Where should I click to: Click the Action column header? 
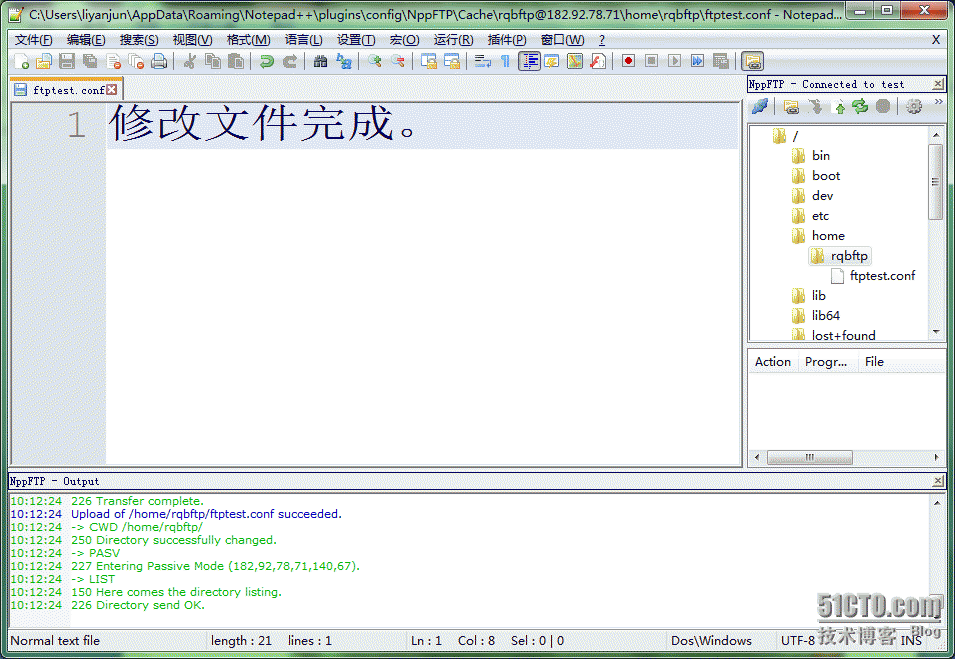click(x=773, y=362)
